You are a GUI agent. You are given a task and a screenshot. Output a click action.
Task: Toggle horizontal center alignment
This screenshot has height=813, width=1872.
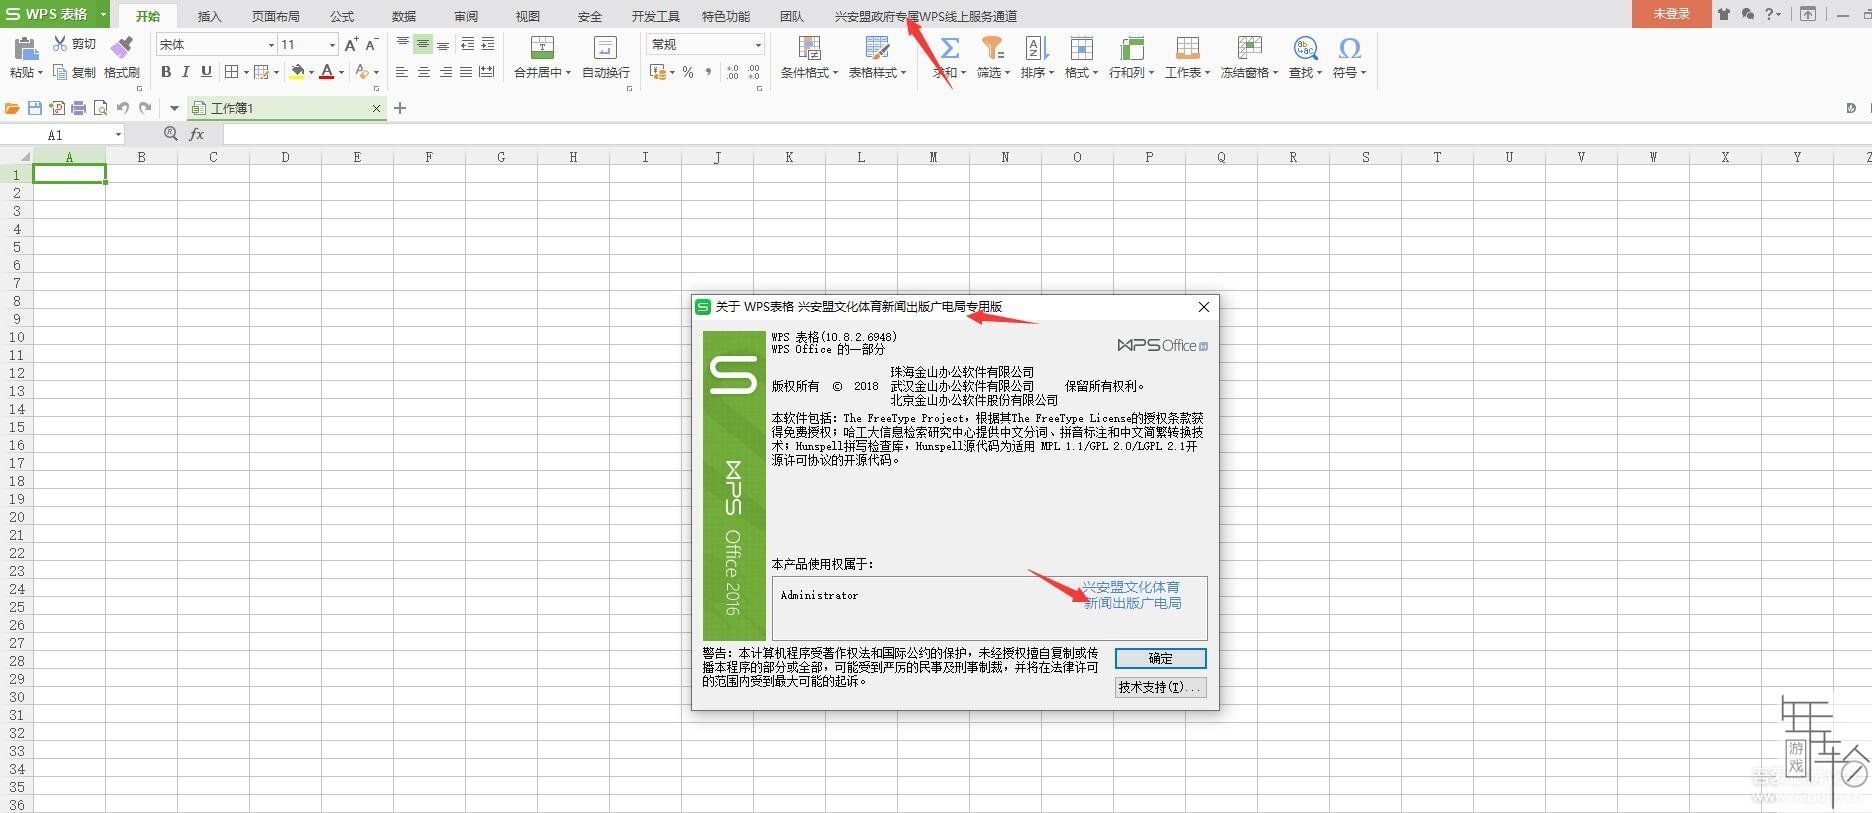coord(424,72)
